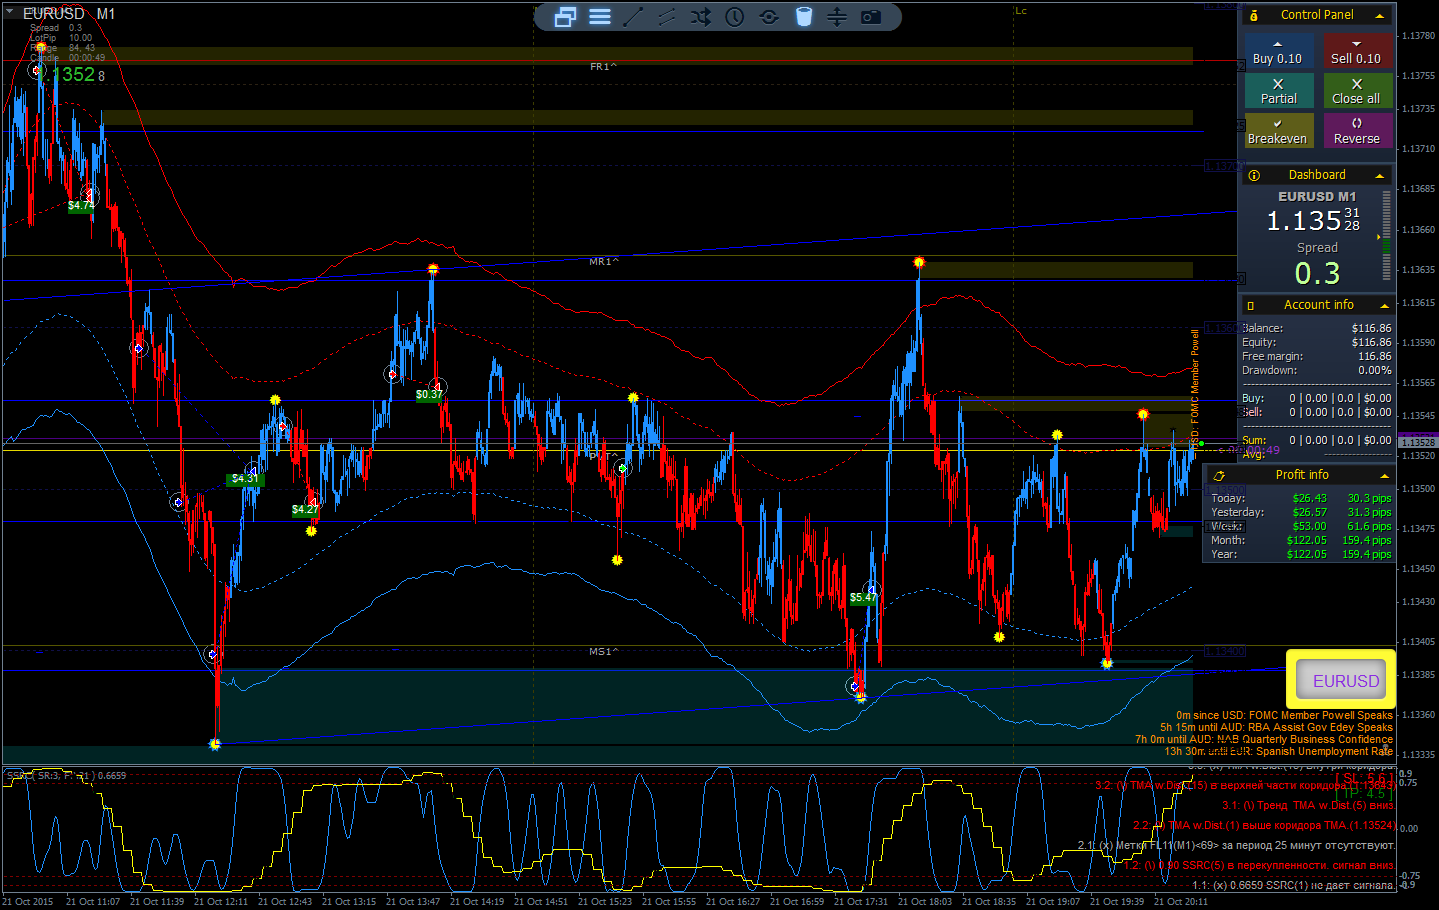Click the shuffle arrows toolbar icon
The height and width of the screenshot is (910, 1439).
(701, 17)
